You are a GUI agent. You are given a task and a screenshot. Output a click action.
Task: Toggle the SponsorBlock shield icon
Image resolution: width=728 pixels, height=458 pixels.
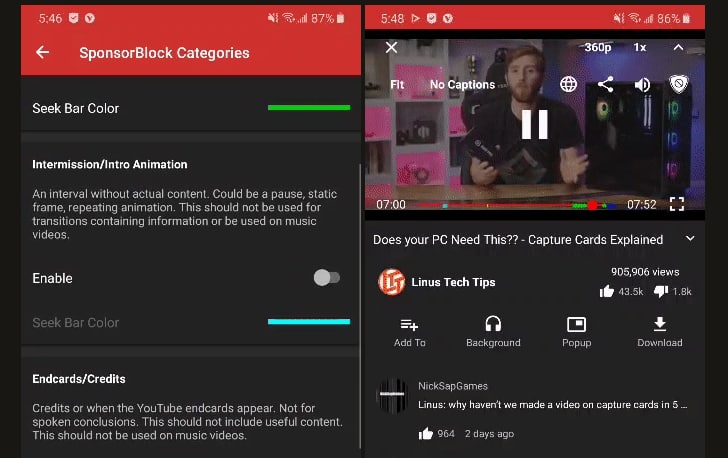678,85
